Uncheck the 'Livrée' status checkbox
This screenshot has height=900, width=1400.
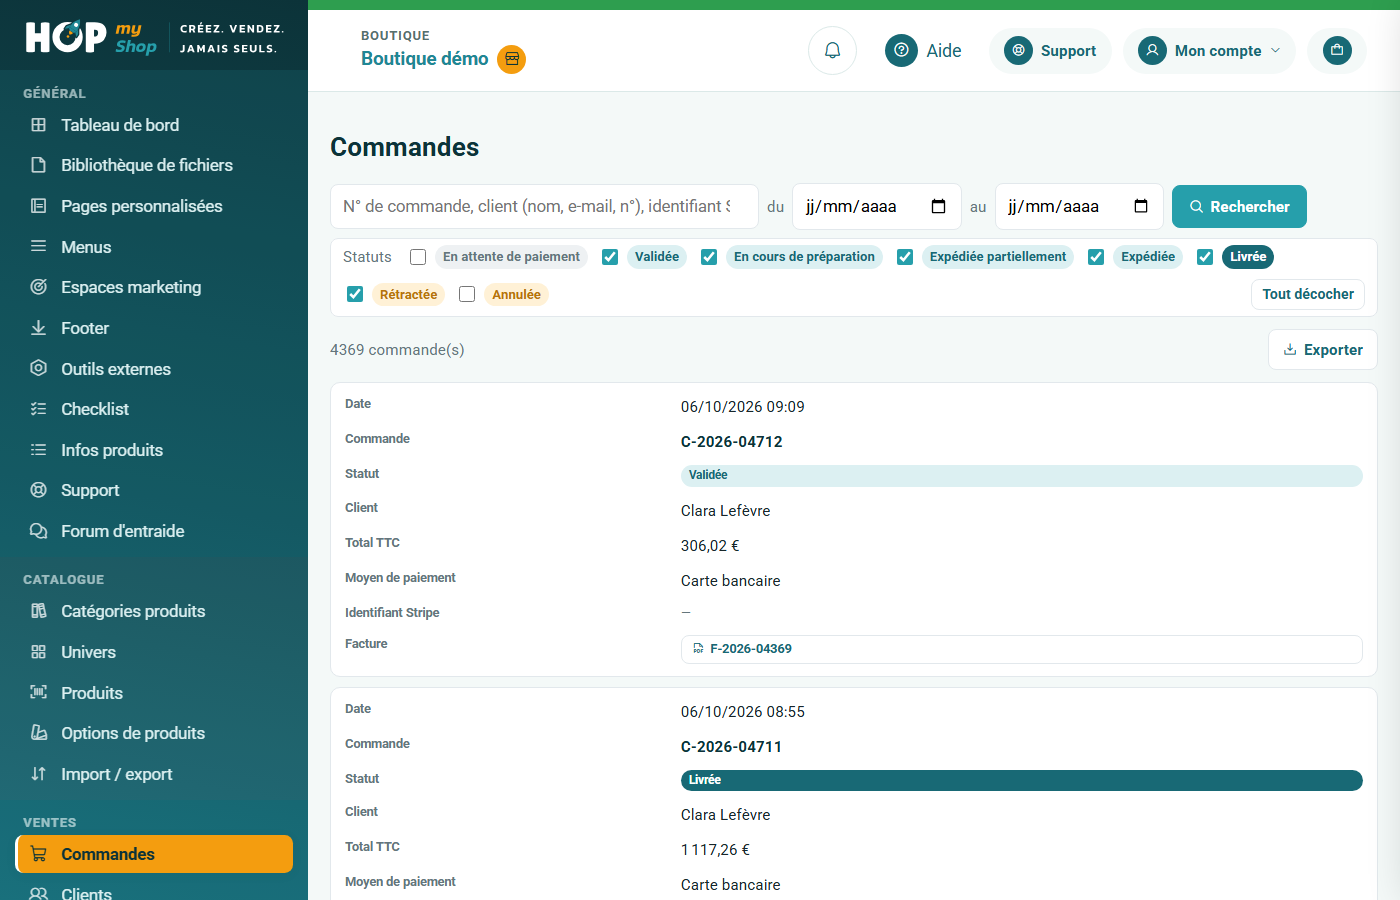(x=1205, y=257)
